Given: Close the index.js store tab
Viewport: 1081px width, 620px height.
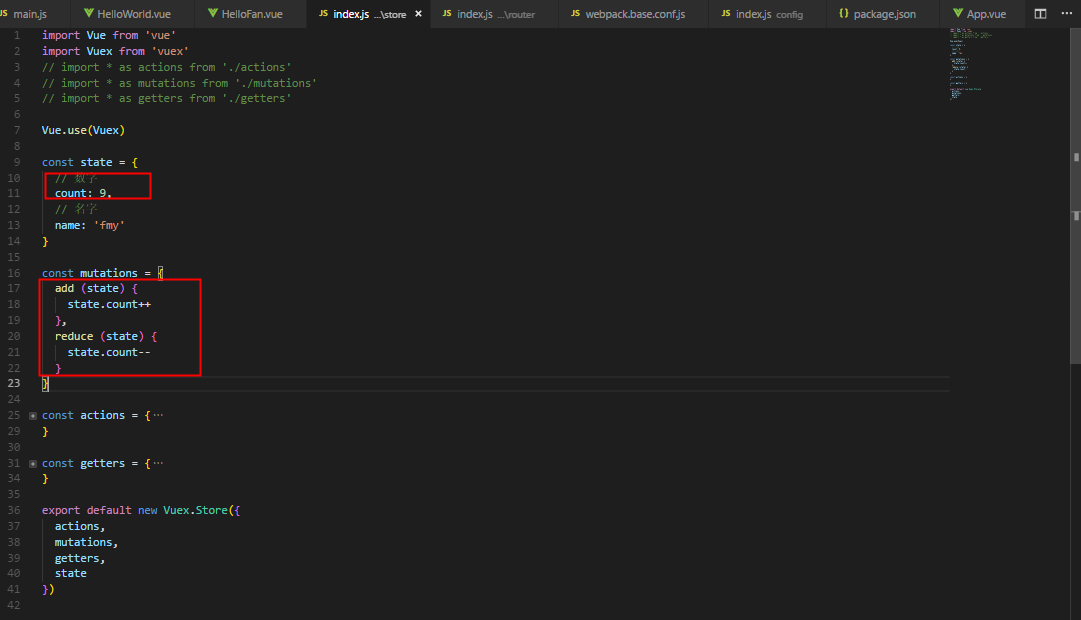Looking at the screenshot, I should 418,14.
